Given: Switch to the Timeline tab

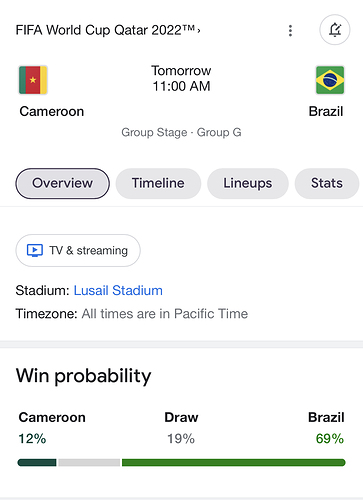Looking at the screenshot, I should coord(158,183).
